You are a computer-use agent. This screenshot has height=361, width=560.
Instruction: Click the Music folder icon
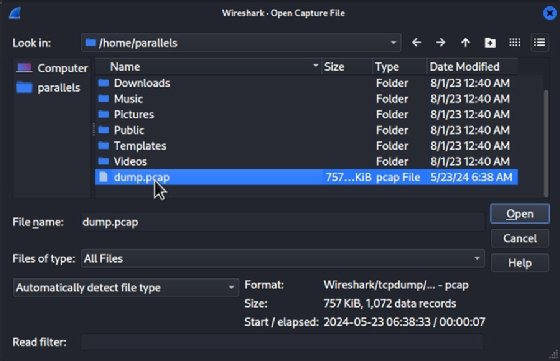[x=104, y=99]
